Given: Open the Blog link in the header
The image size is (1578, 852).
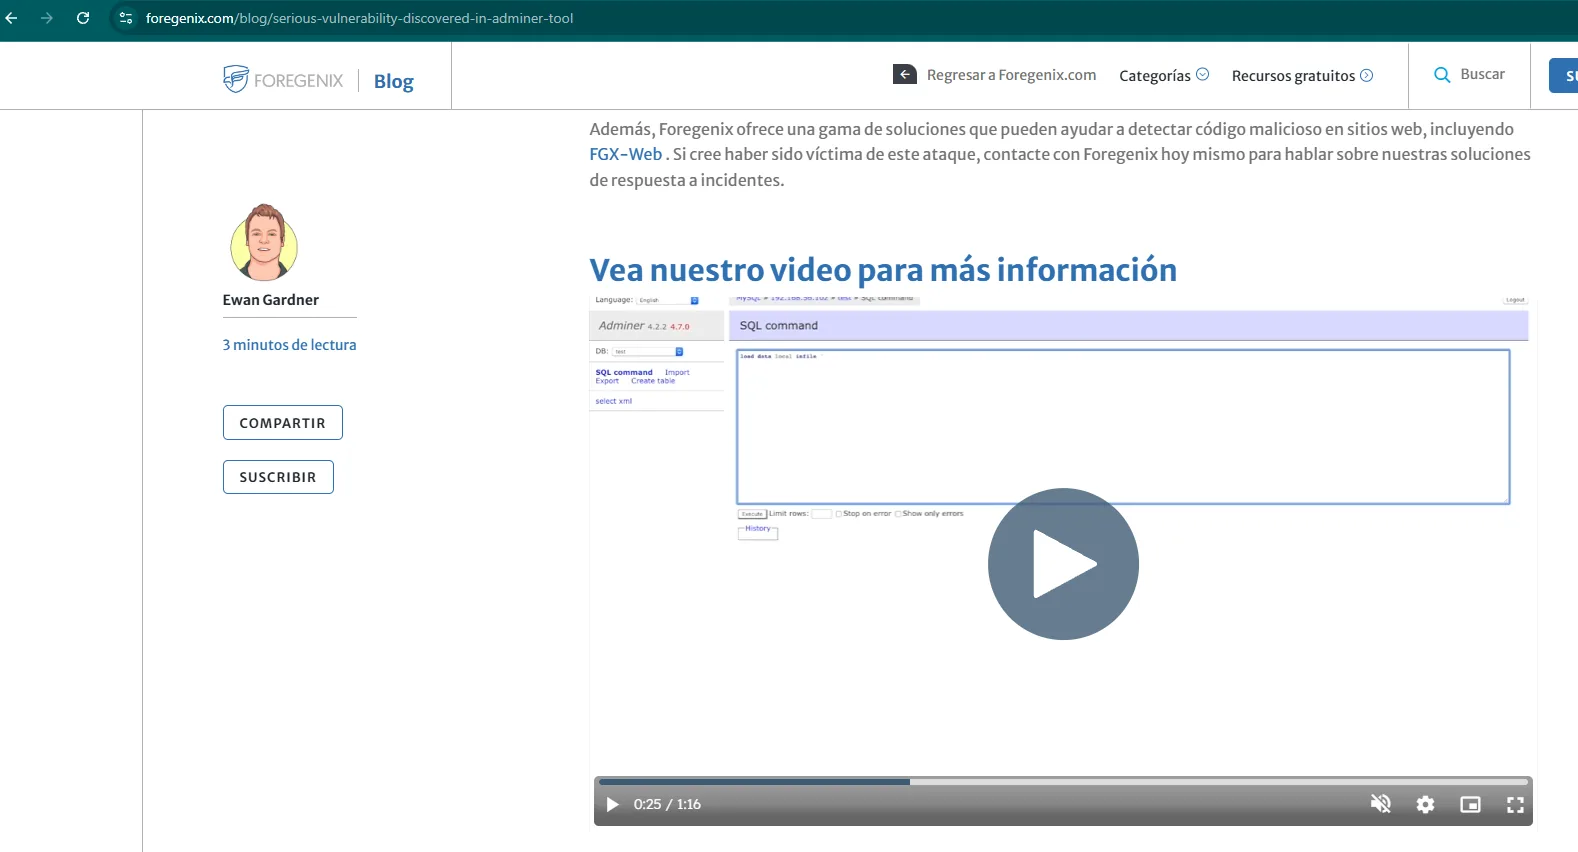Looking at the screenshot, I should click(x=394, y=81).
